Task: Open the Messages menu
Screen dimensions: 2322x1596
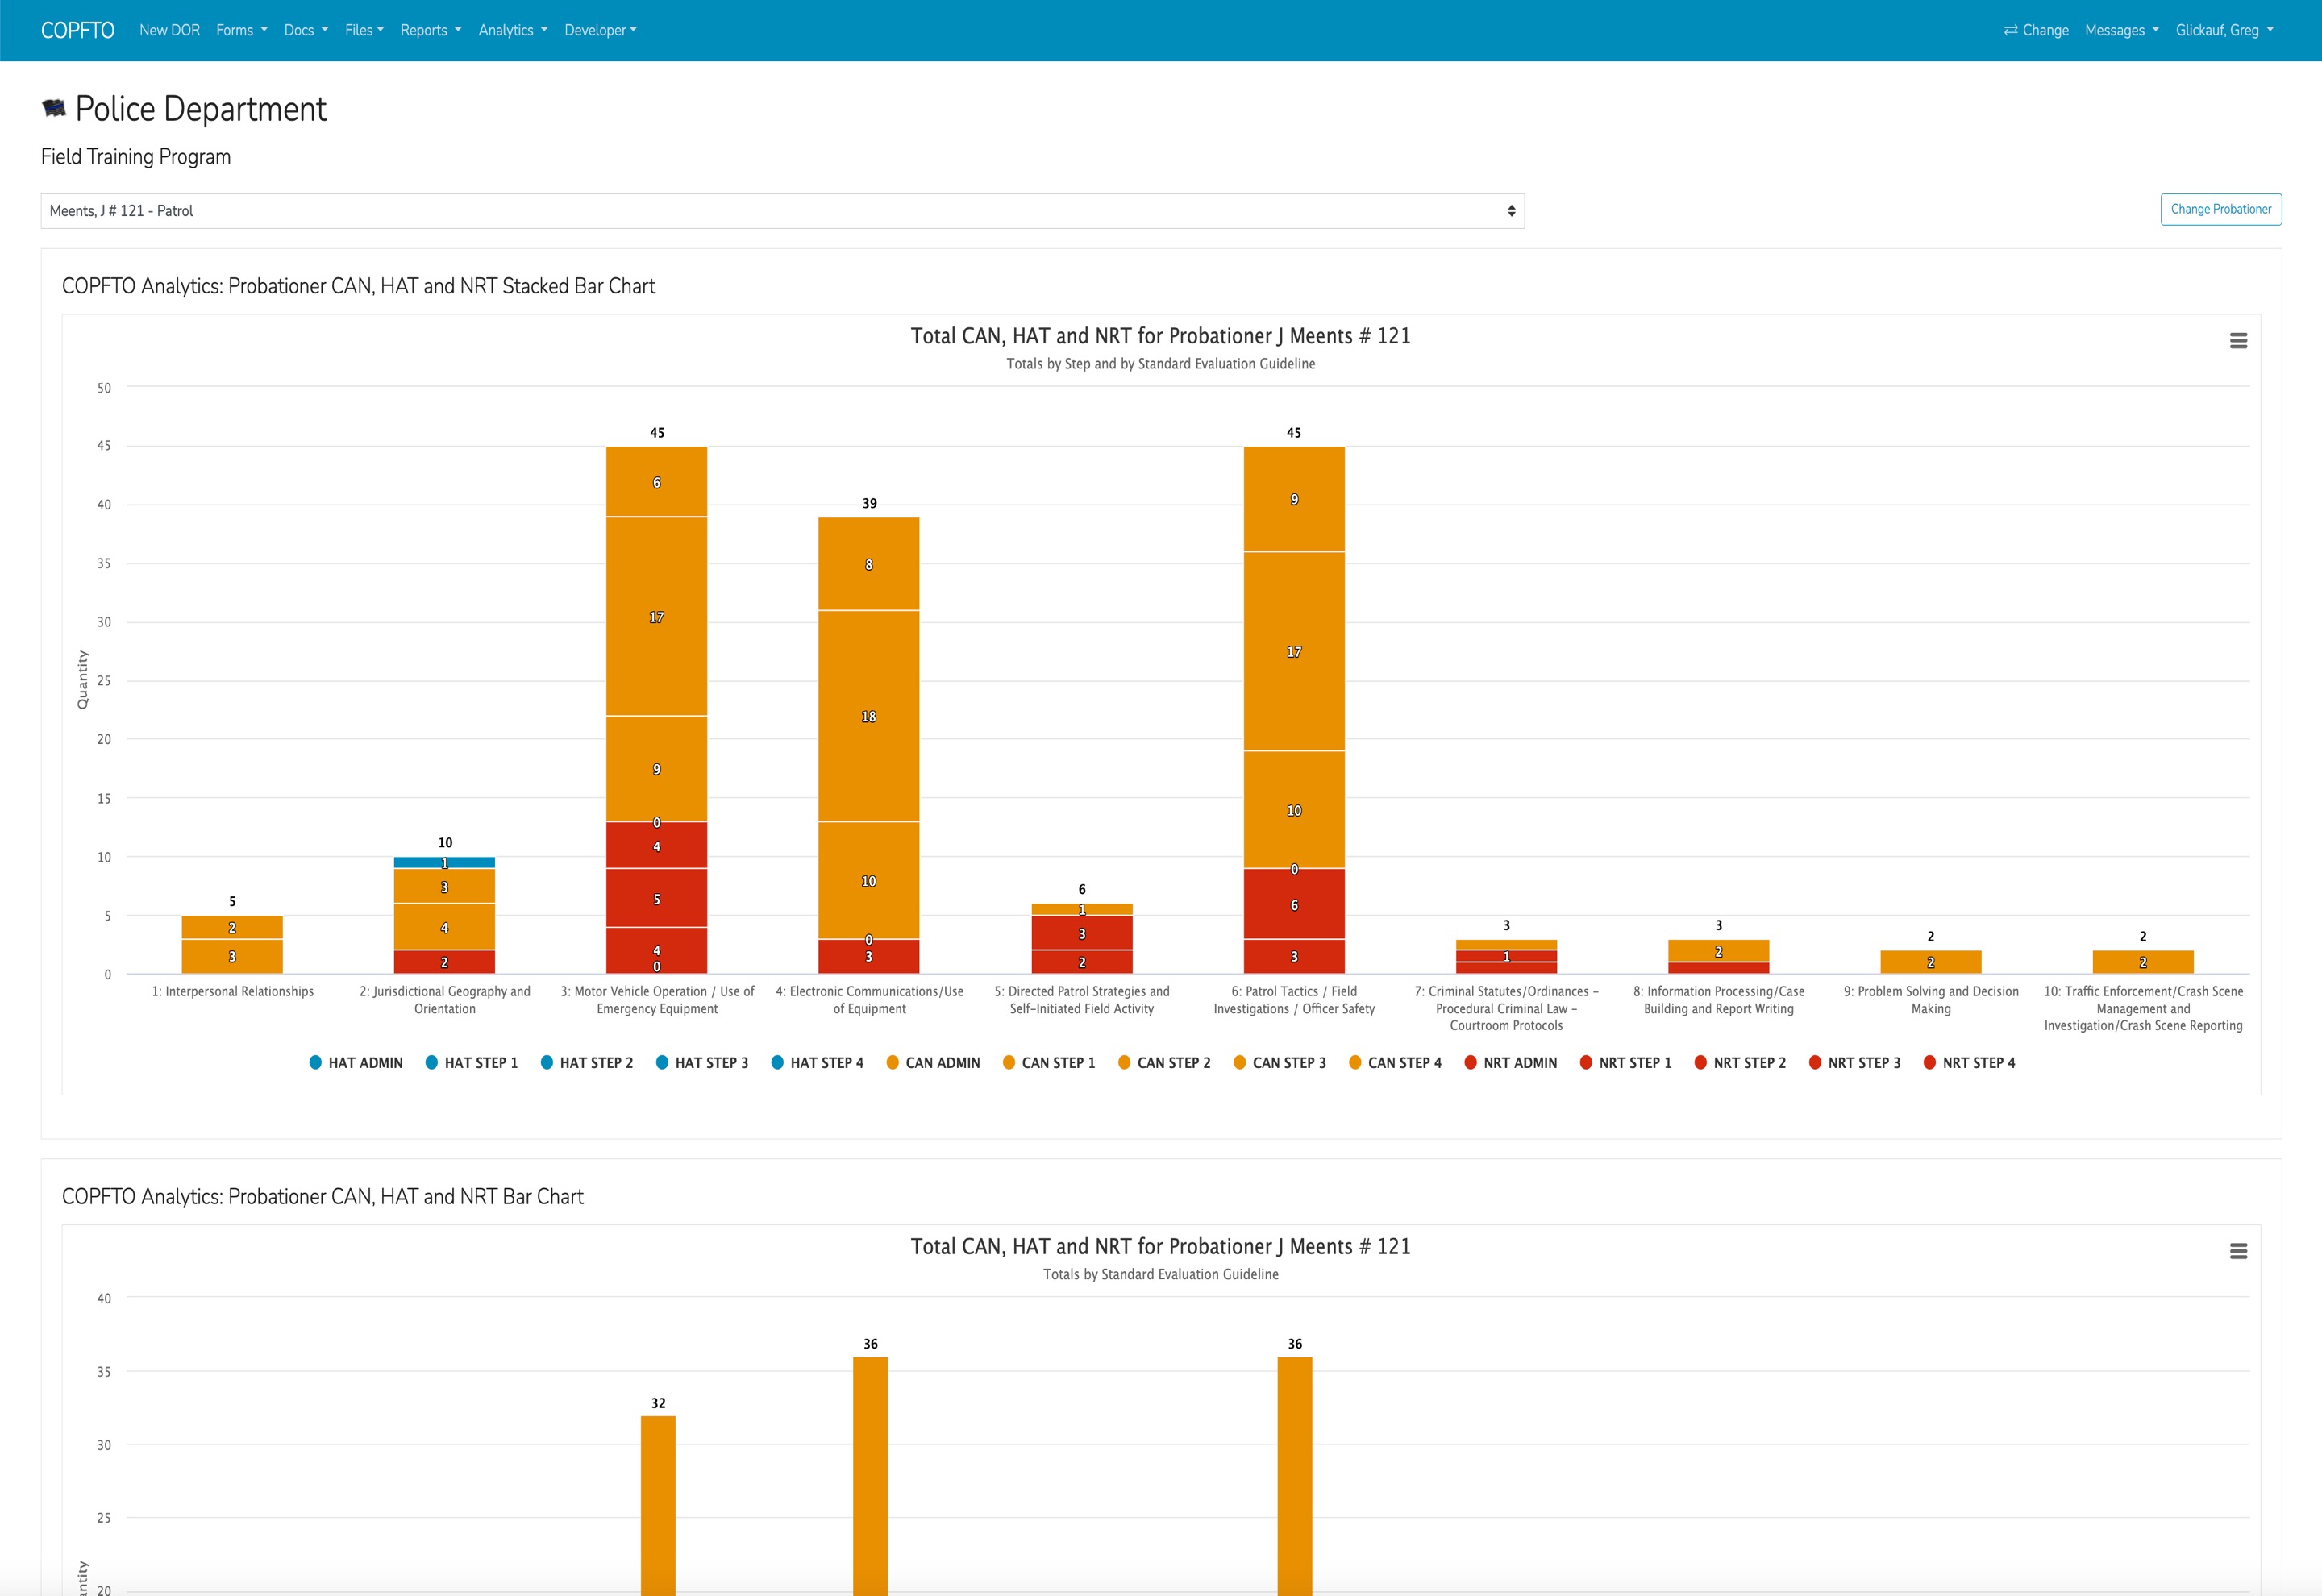Action: (2121, 31)
